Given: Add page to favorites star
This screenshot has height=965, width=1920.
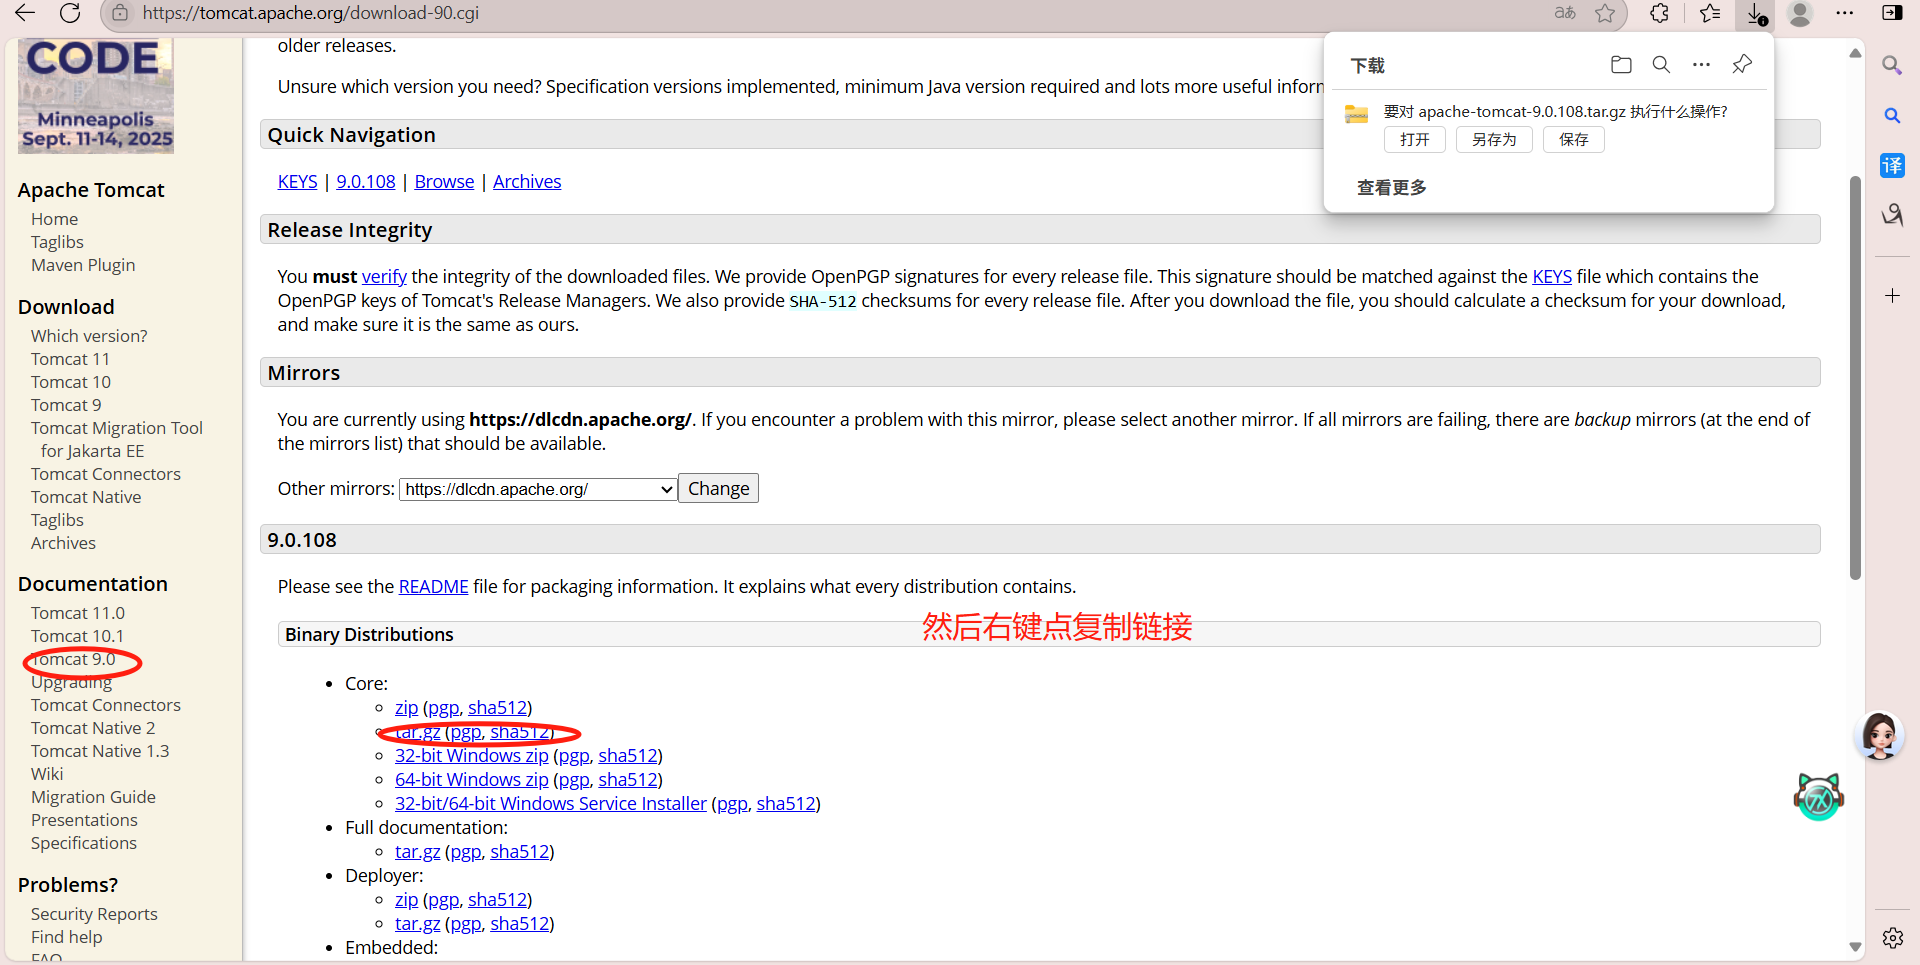Looking at the screenshot, I should [x=1605, y=13].
